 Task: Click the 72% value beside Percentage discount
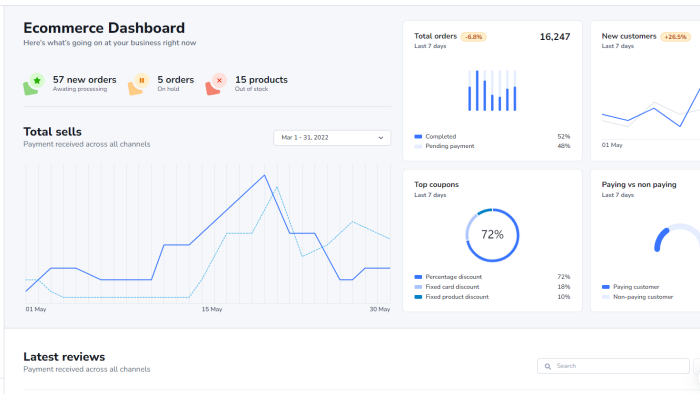tap(564, 277)
